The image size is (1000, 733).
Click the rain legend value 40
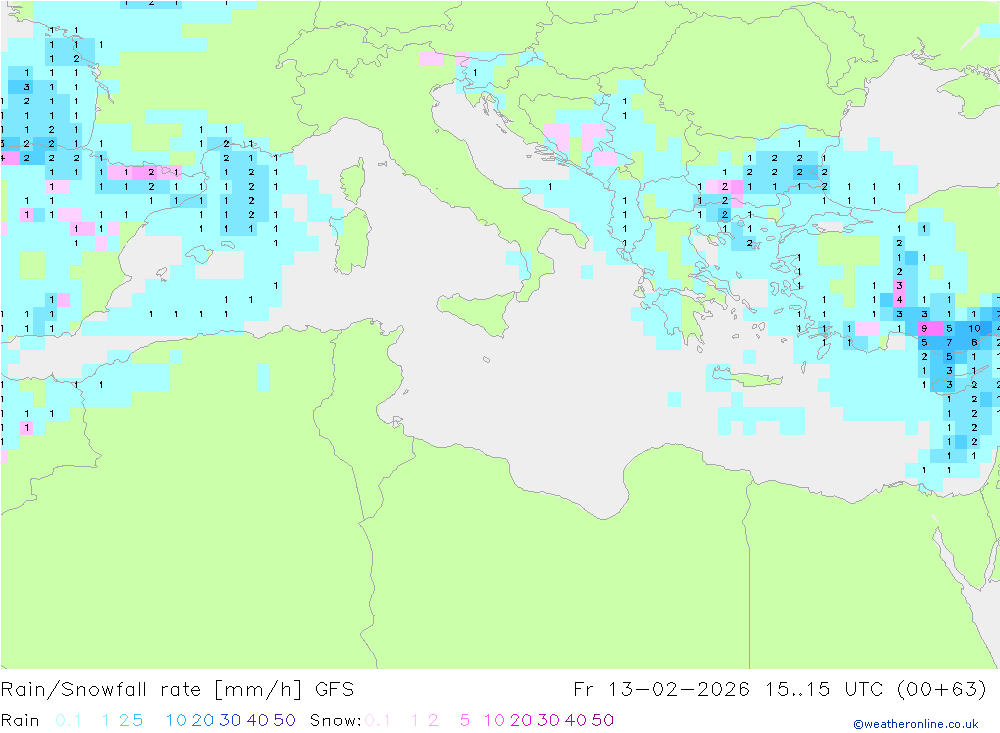pyautogui.click(x=258, y=720)
